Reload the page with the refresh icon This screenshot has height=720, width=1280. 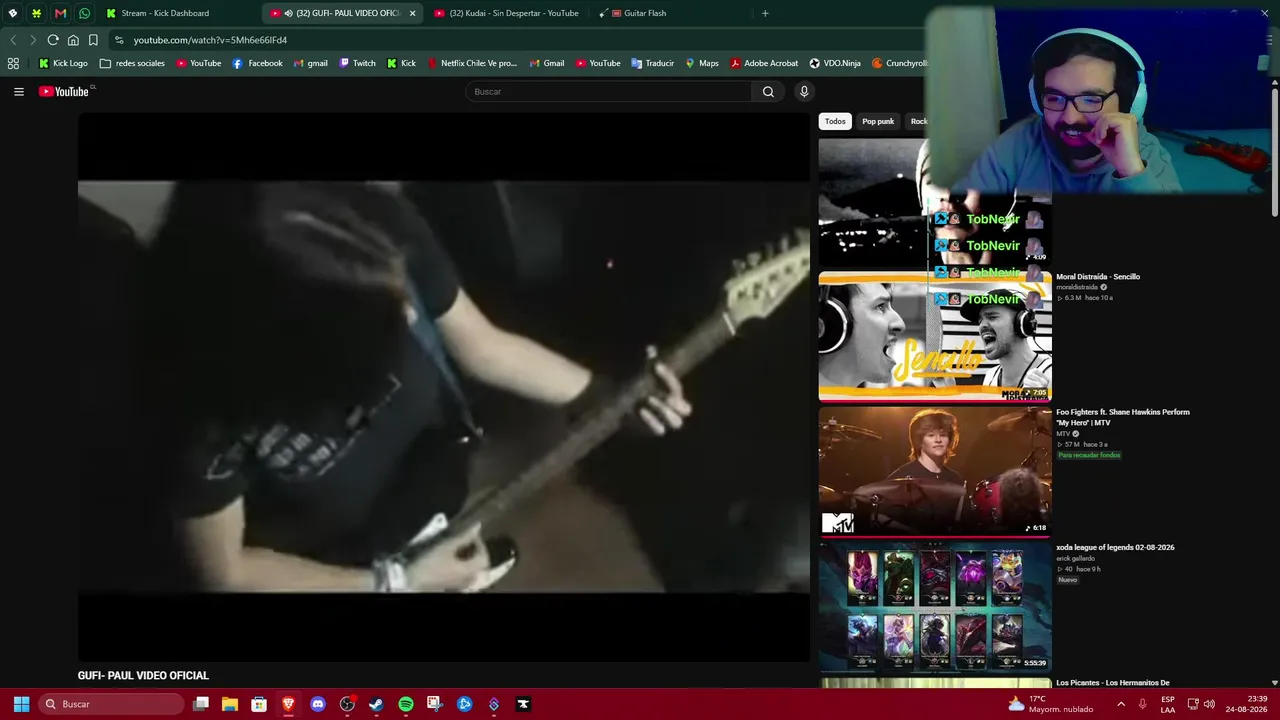point(53,40)
